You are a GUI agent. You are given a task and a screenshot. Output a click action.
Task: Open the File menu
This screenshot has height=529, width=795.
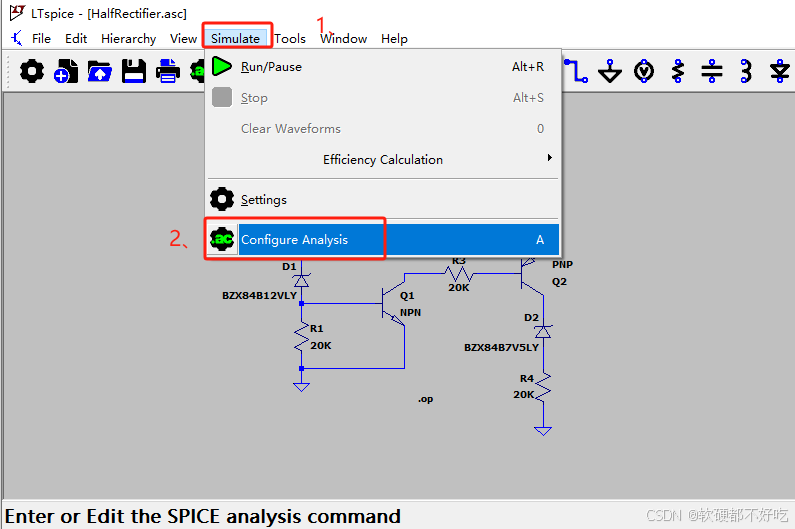coord(41,39)
